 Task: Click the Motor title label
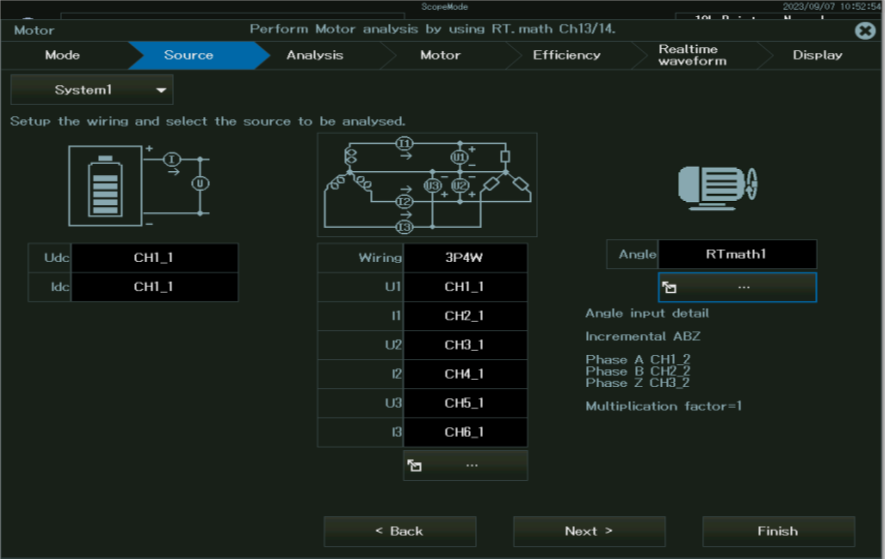(34, 30)
